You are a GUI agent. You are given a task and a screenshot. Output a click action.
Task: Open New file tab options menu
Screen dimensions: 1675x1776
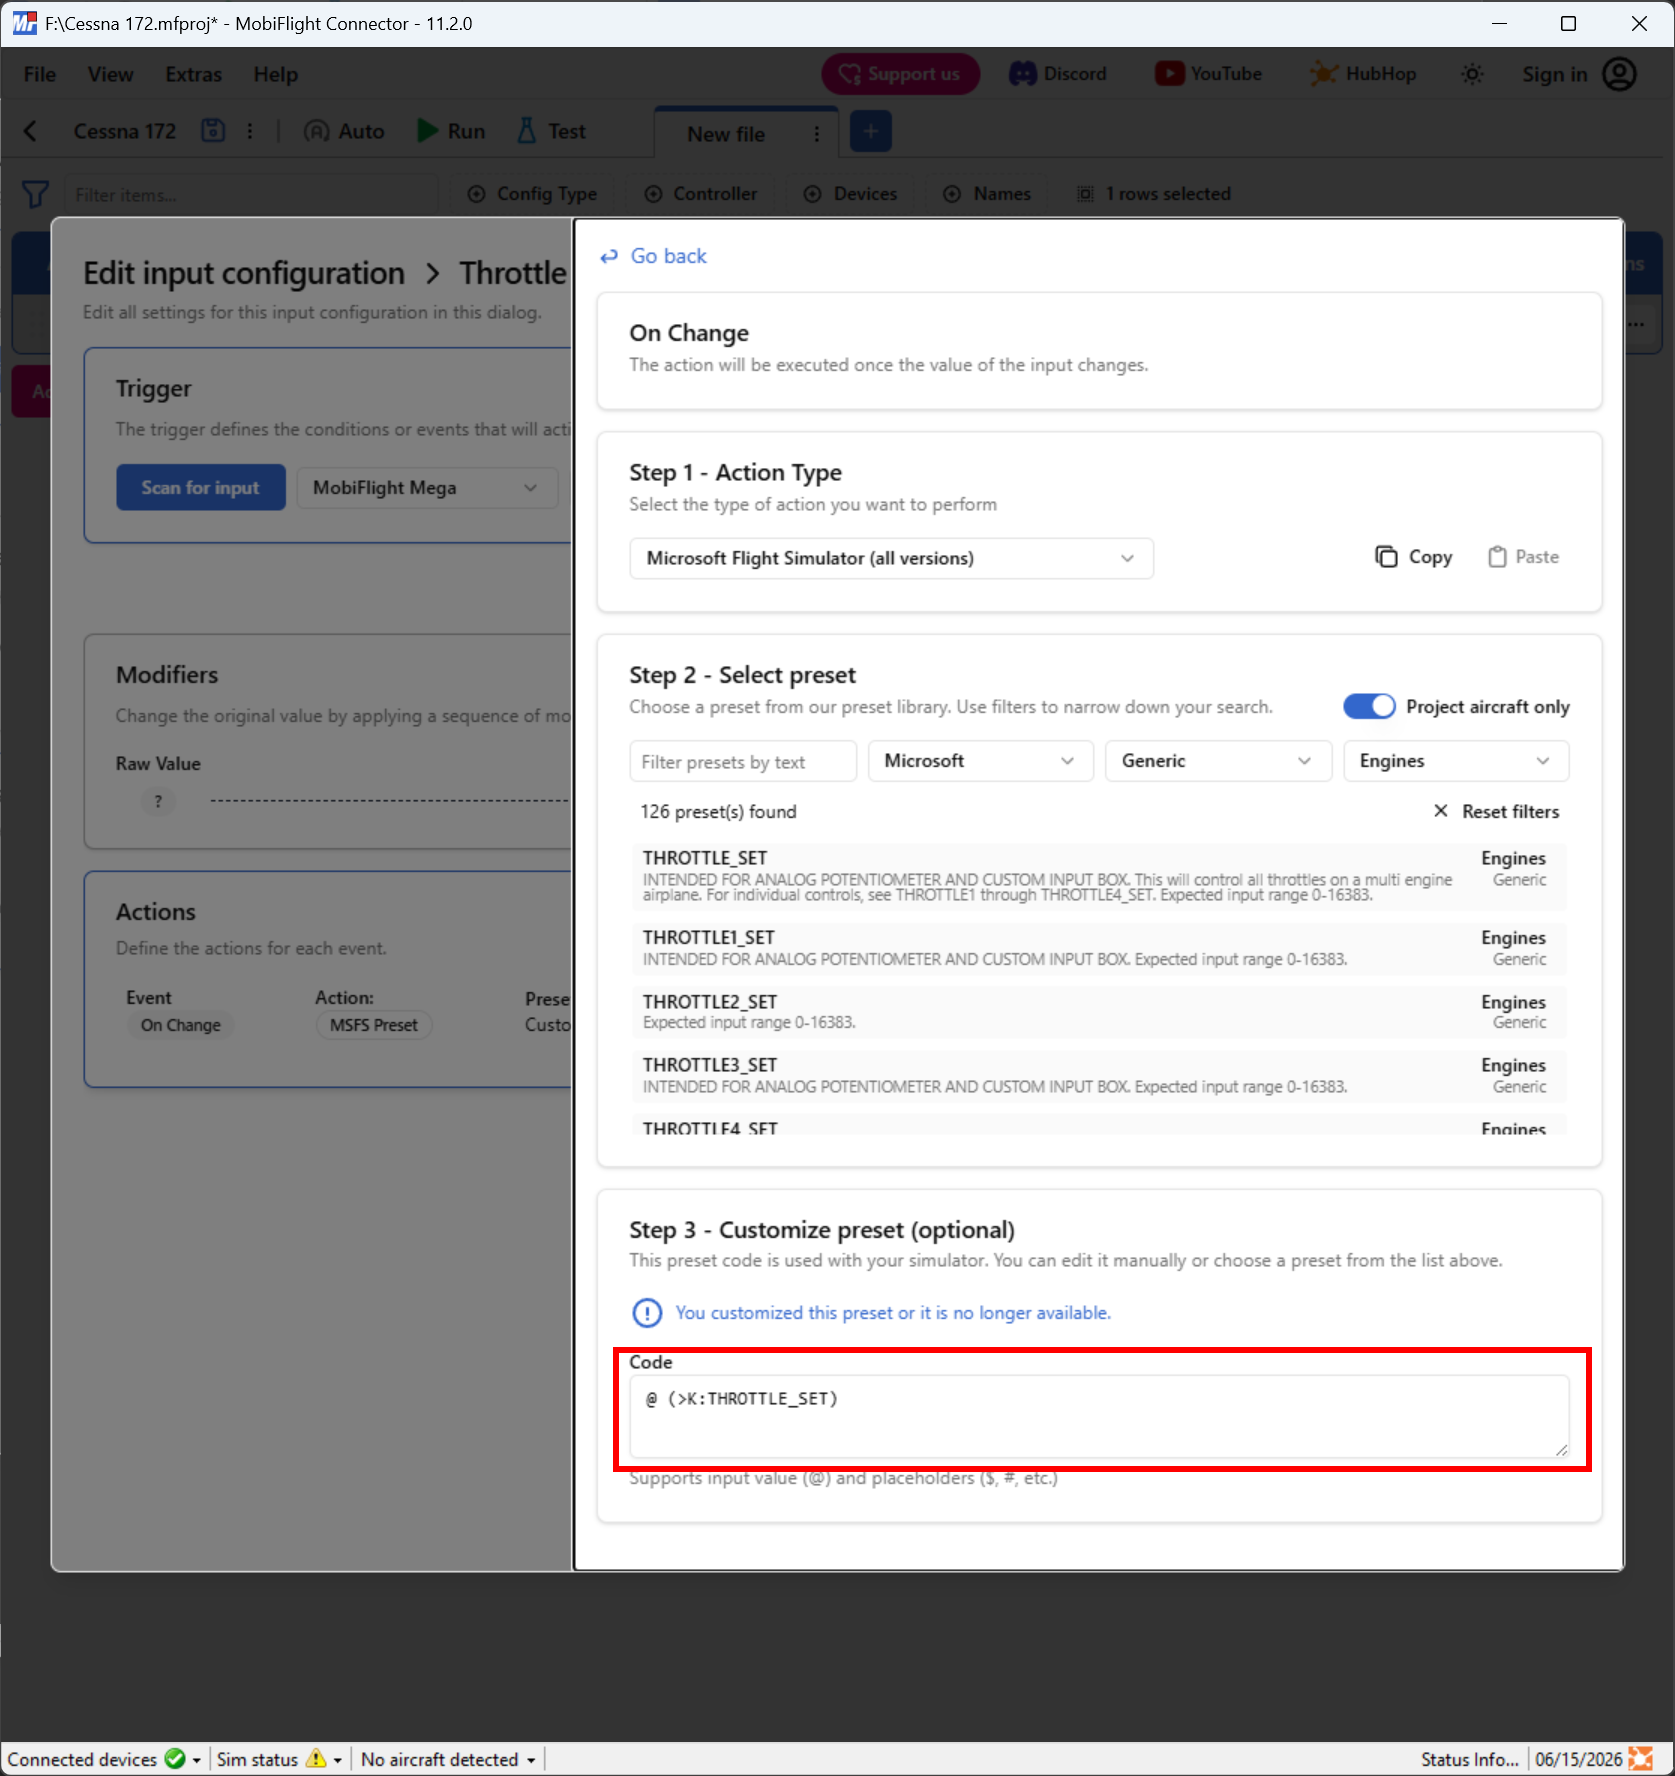coord(817,133)
